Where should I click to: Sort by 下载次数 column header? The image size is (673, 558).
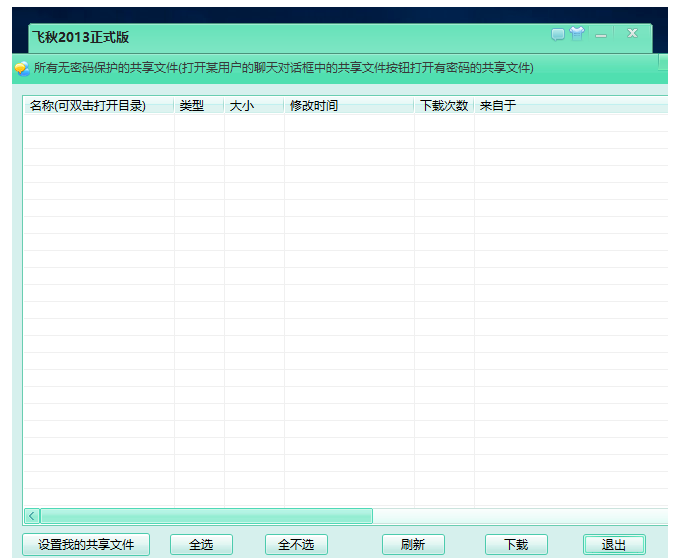point(444,106)
